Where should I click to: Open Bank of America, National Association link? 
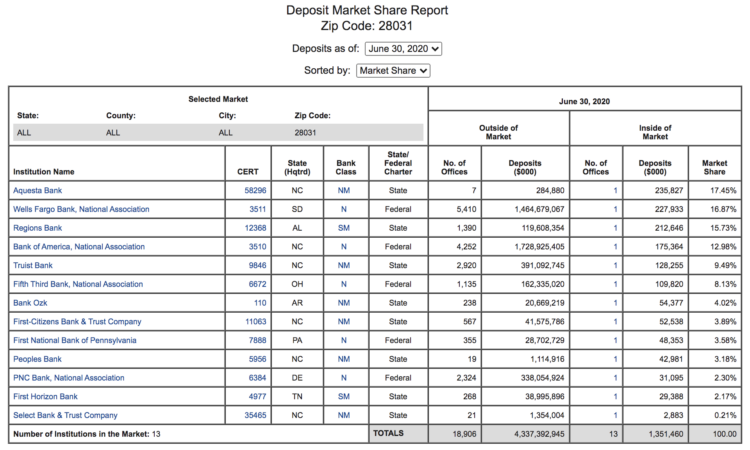[x=79, y=247]
